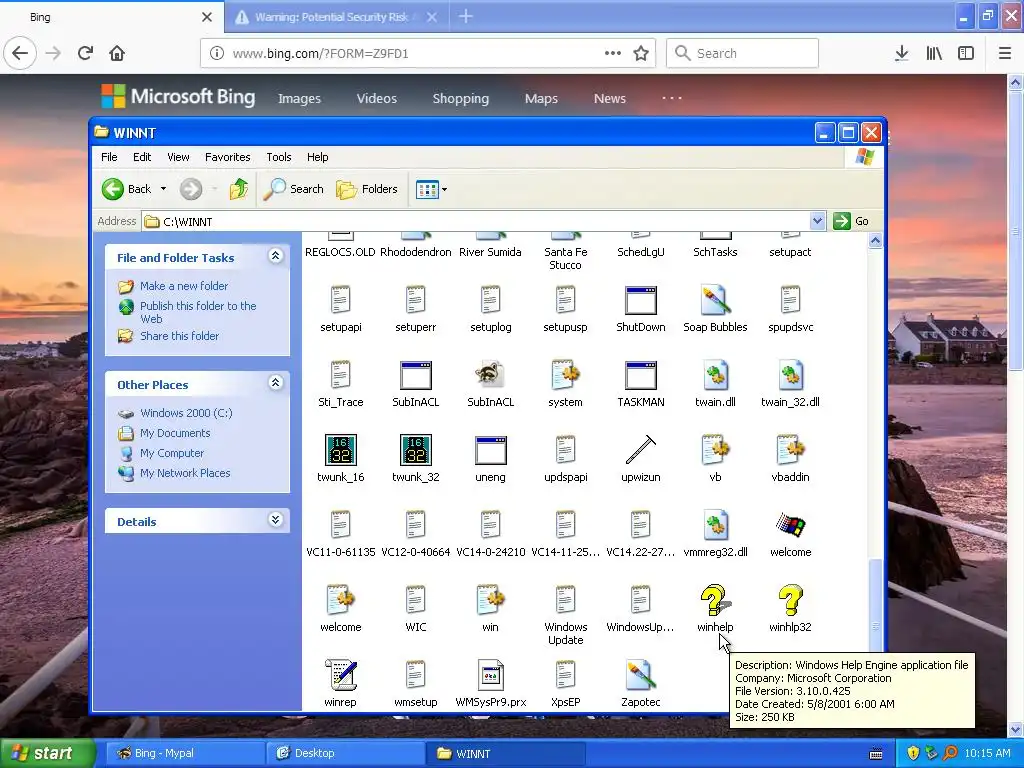This screenshot has height=768, width=1024.
Task: Select the upwizun file icon
Action: [640, 450]
